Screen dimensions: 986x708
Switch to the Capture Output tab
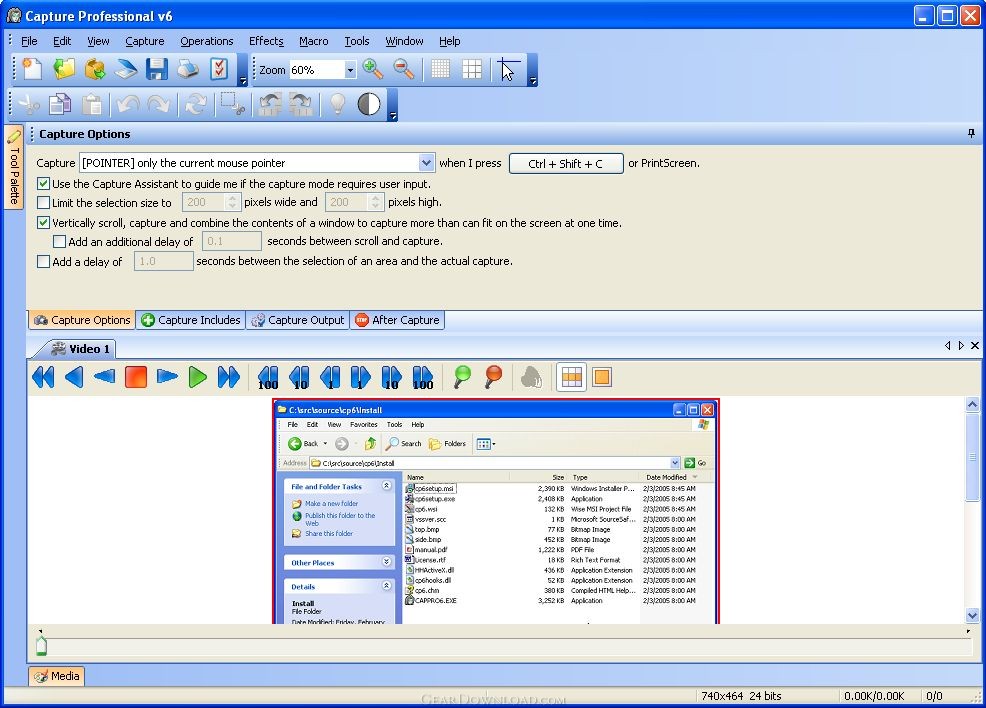tap(297, 320)
